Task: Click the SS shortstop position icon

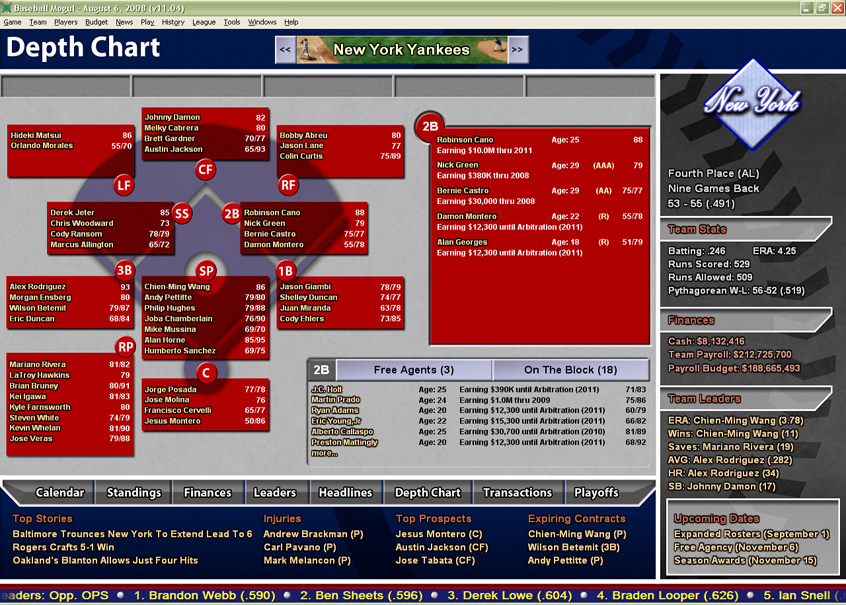Action: pyautogui.click(x=181, y=213)
